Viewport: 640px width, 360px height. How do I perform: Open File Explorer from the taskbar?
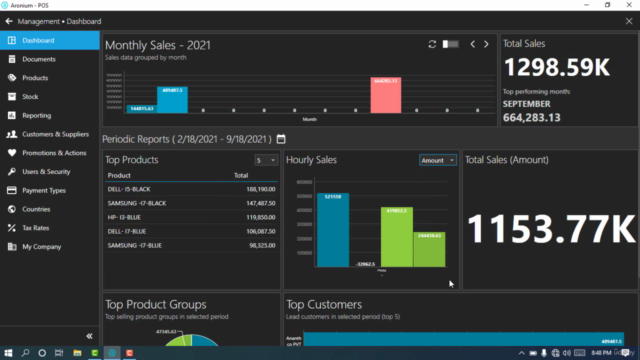[x=77, y=353]
